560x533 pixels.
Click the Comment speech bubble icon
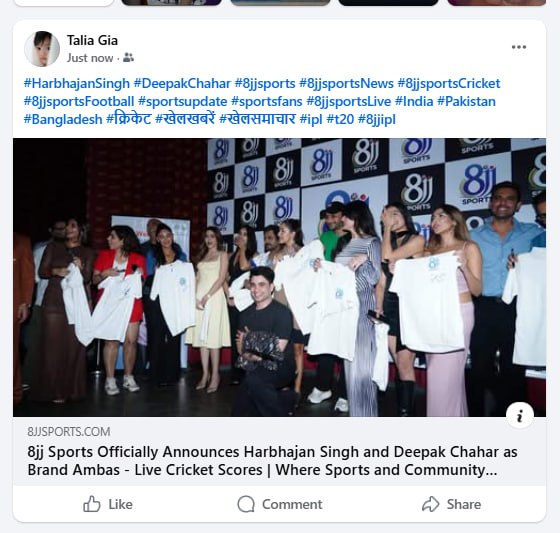pos(246,504)
